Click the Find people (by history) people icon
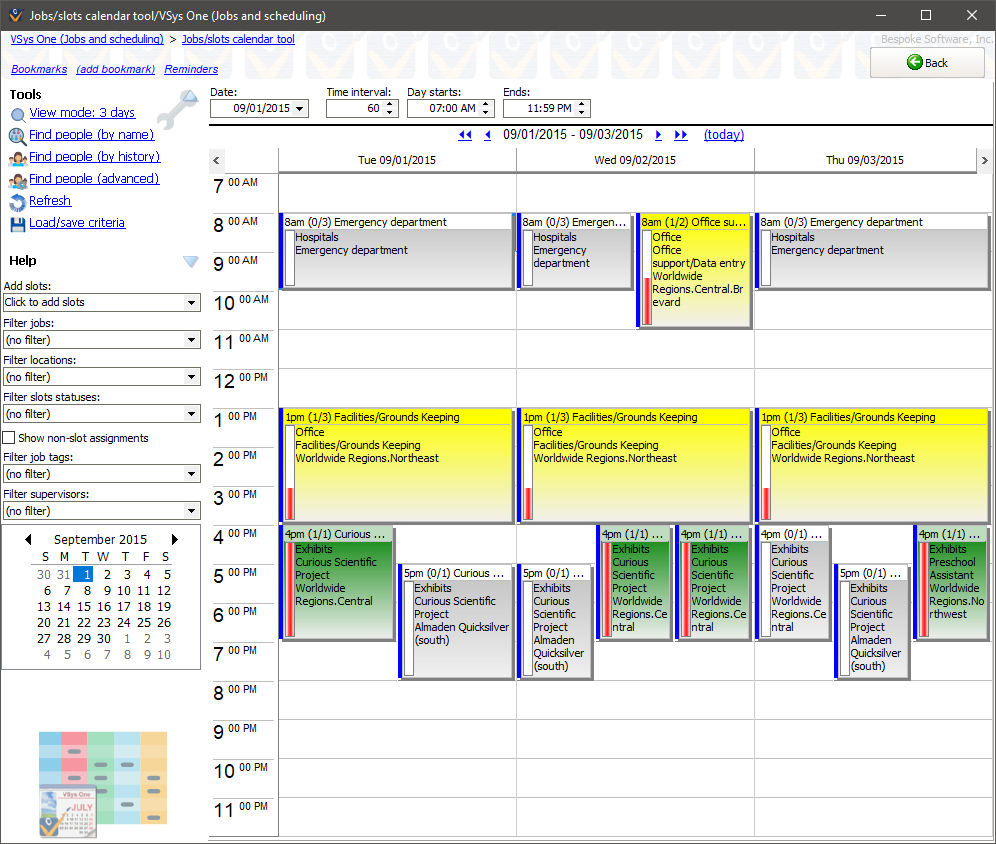Image resolution: width=996 pixels, height=844 pixels. [17, 156]
